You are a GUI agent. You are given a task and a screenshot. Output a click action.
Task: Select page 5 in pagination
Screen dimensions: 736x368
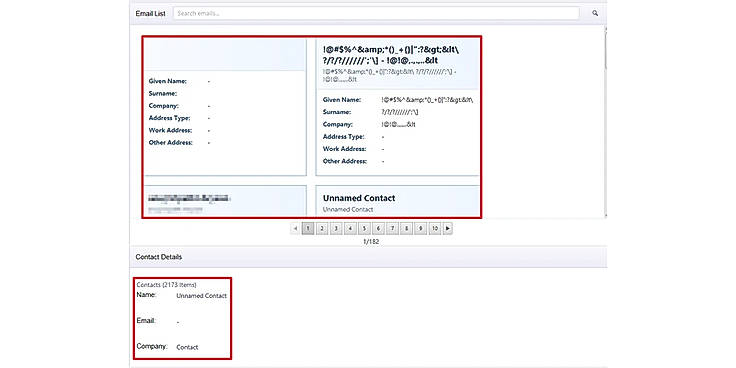(364, 229)
